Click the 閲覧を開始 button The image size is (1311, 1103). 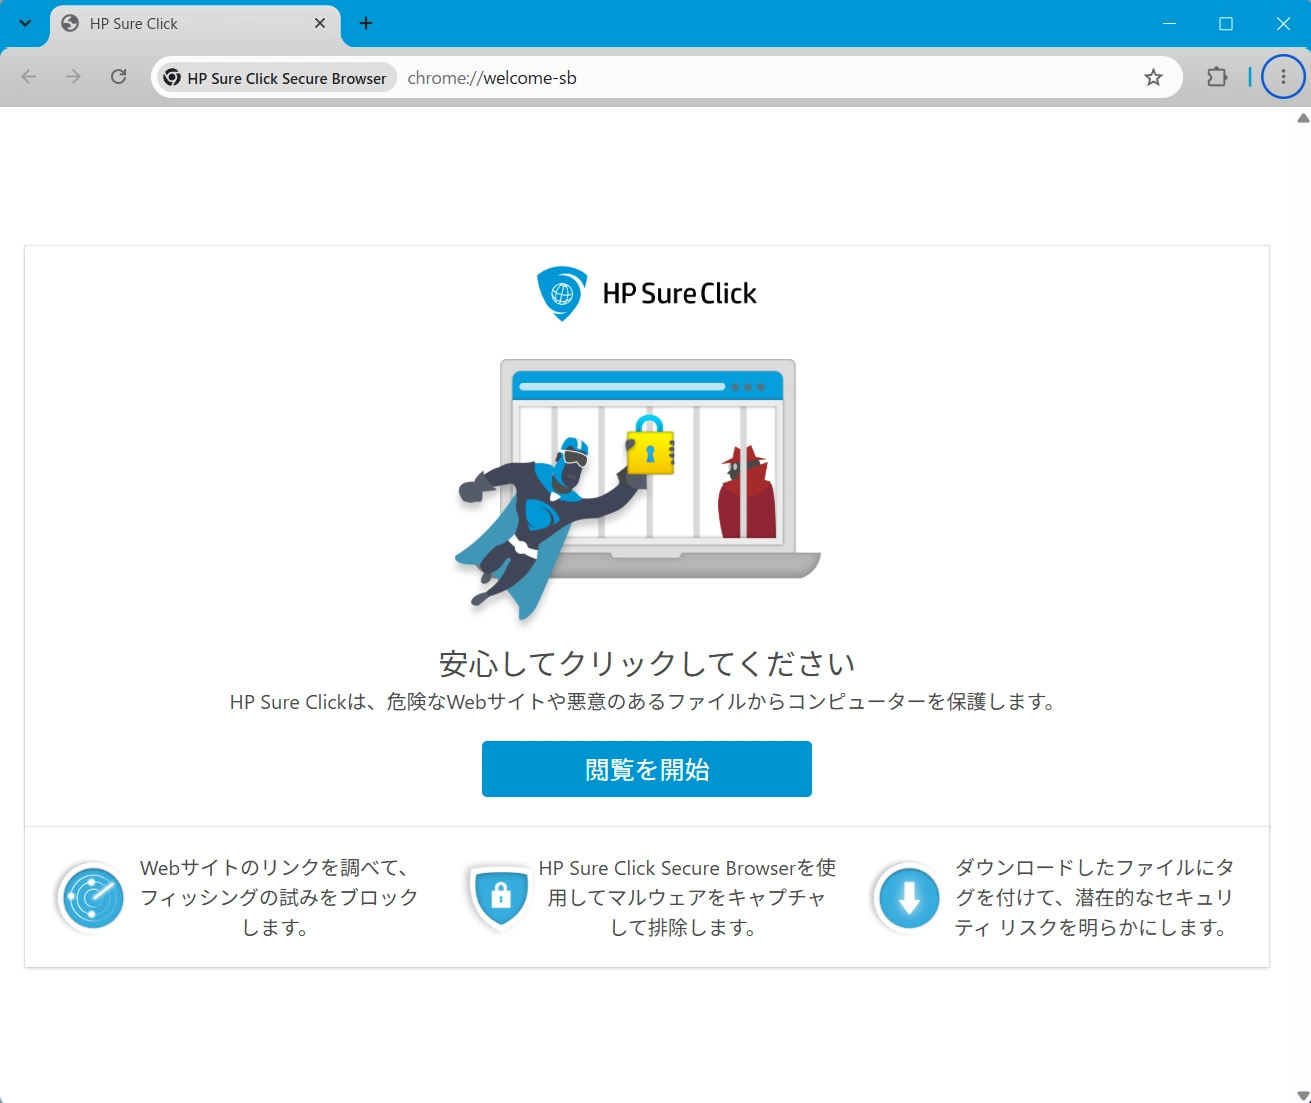pos(647,769)
